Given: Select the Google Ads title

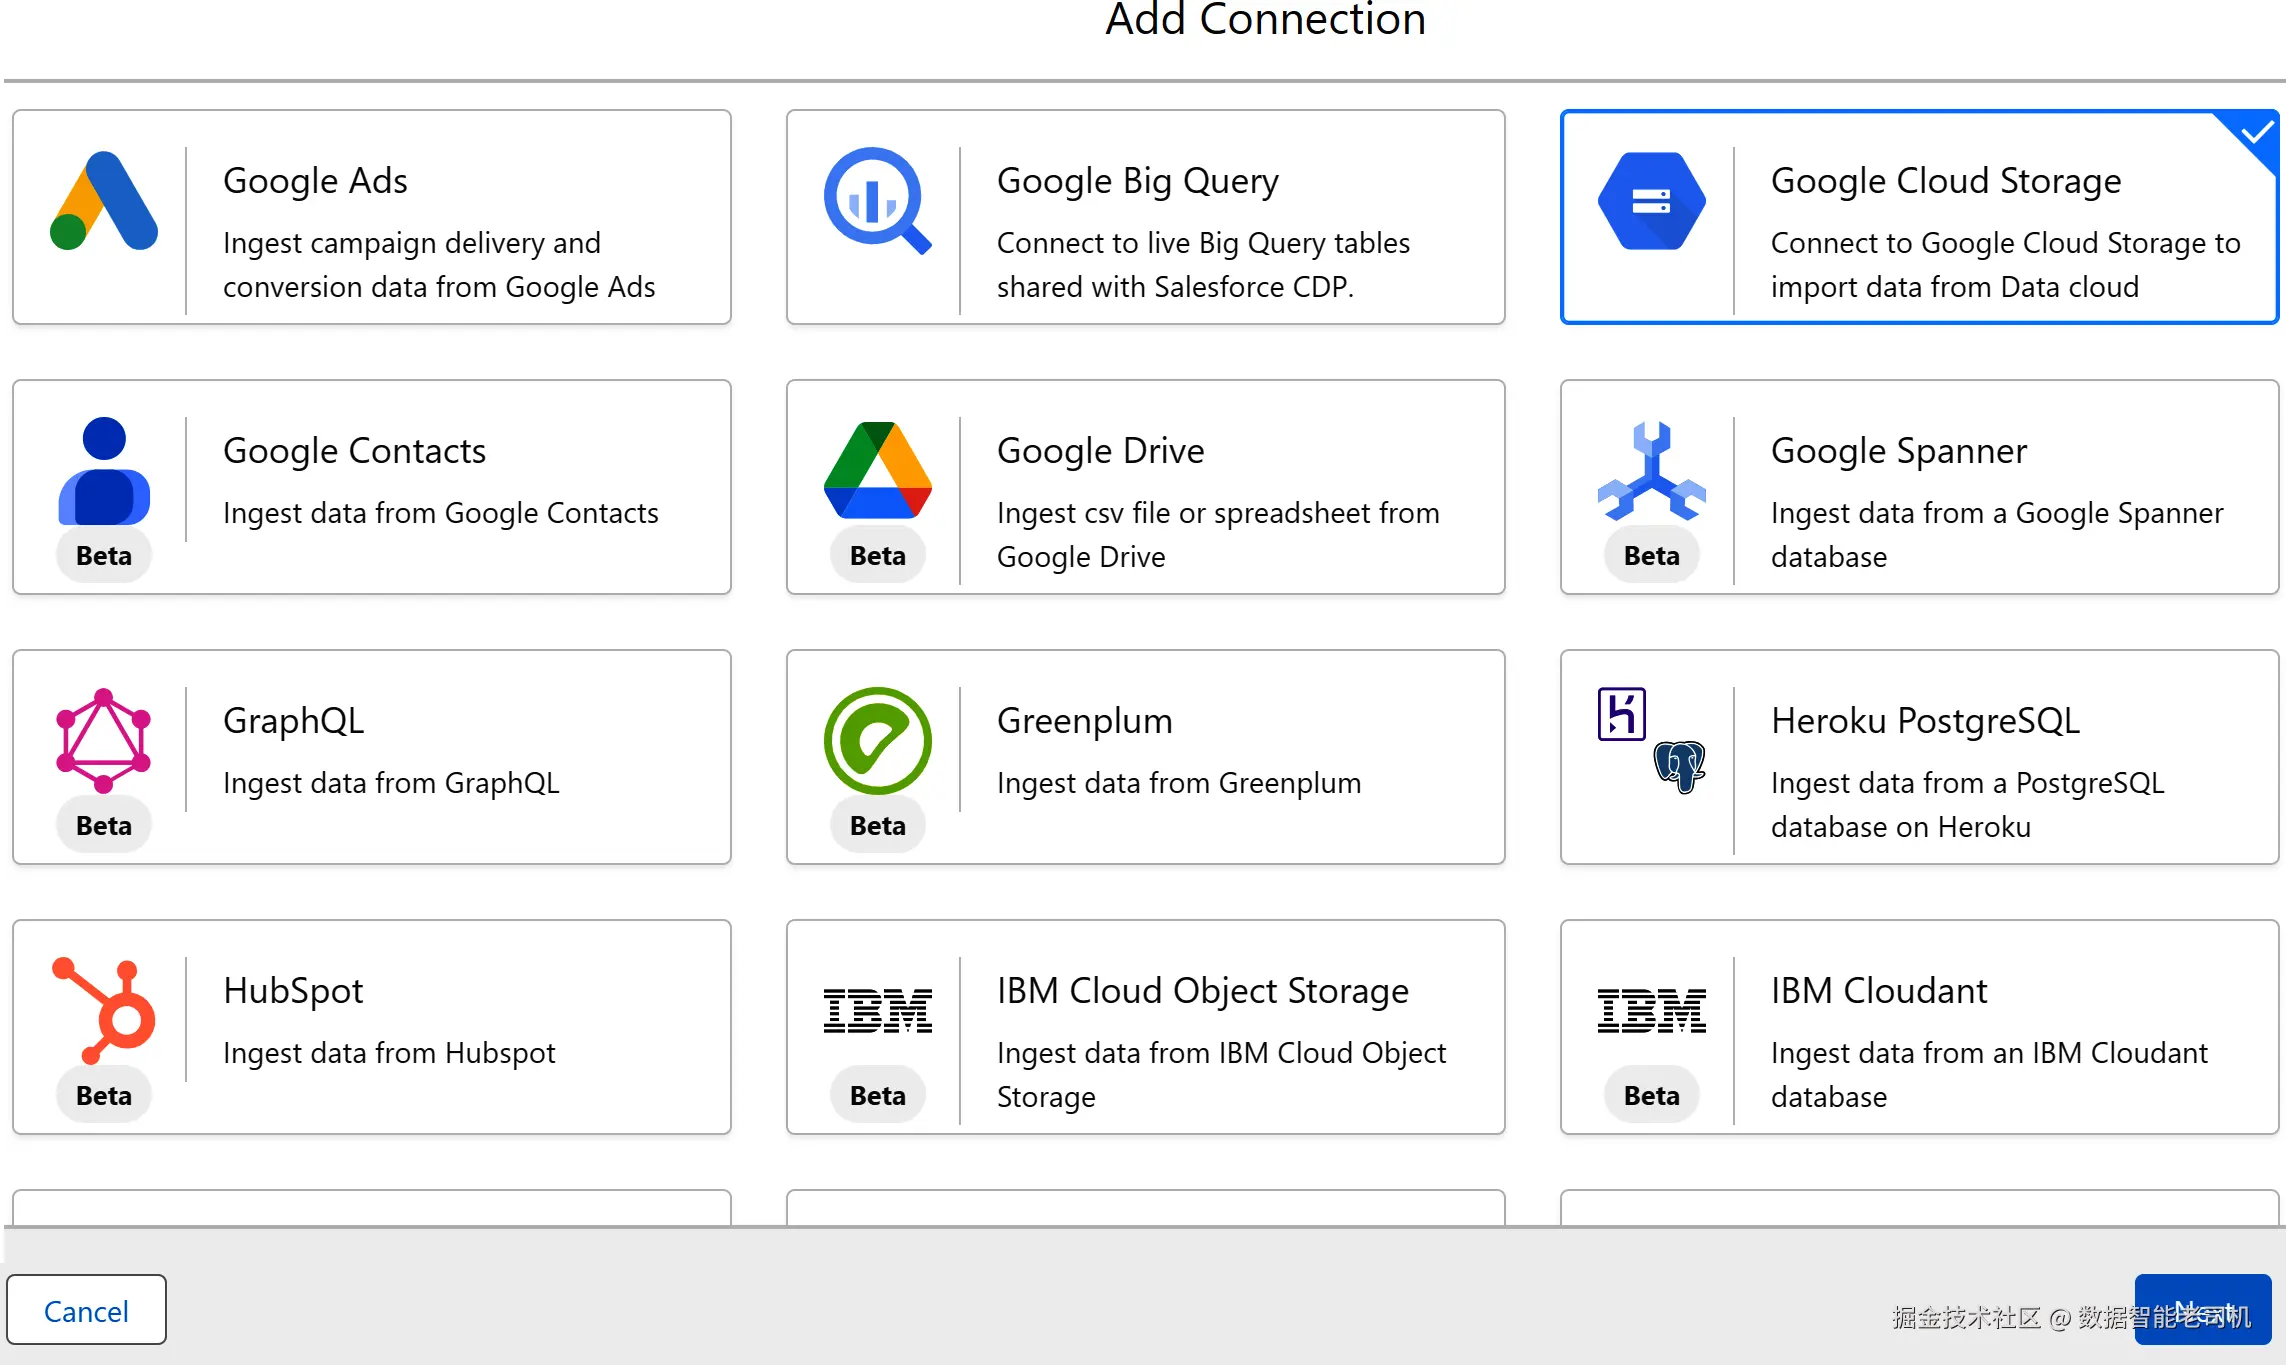Looking at the screenshot, I should tap(315, 181).
